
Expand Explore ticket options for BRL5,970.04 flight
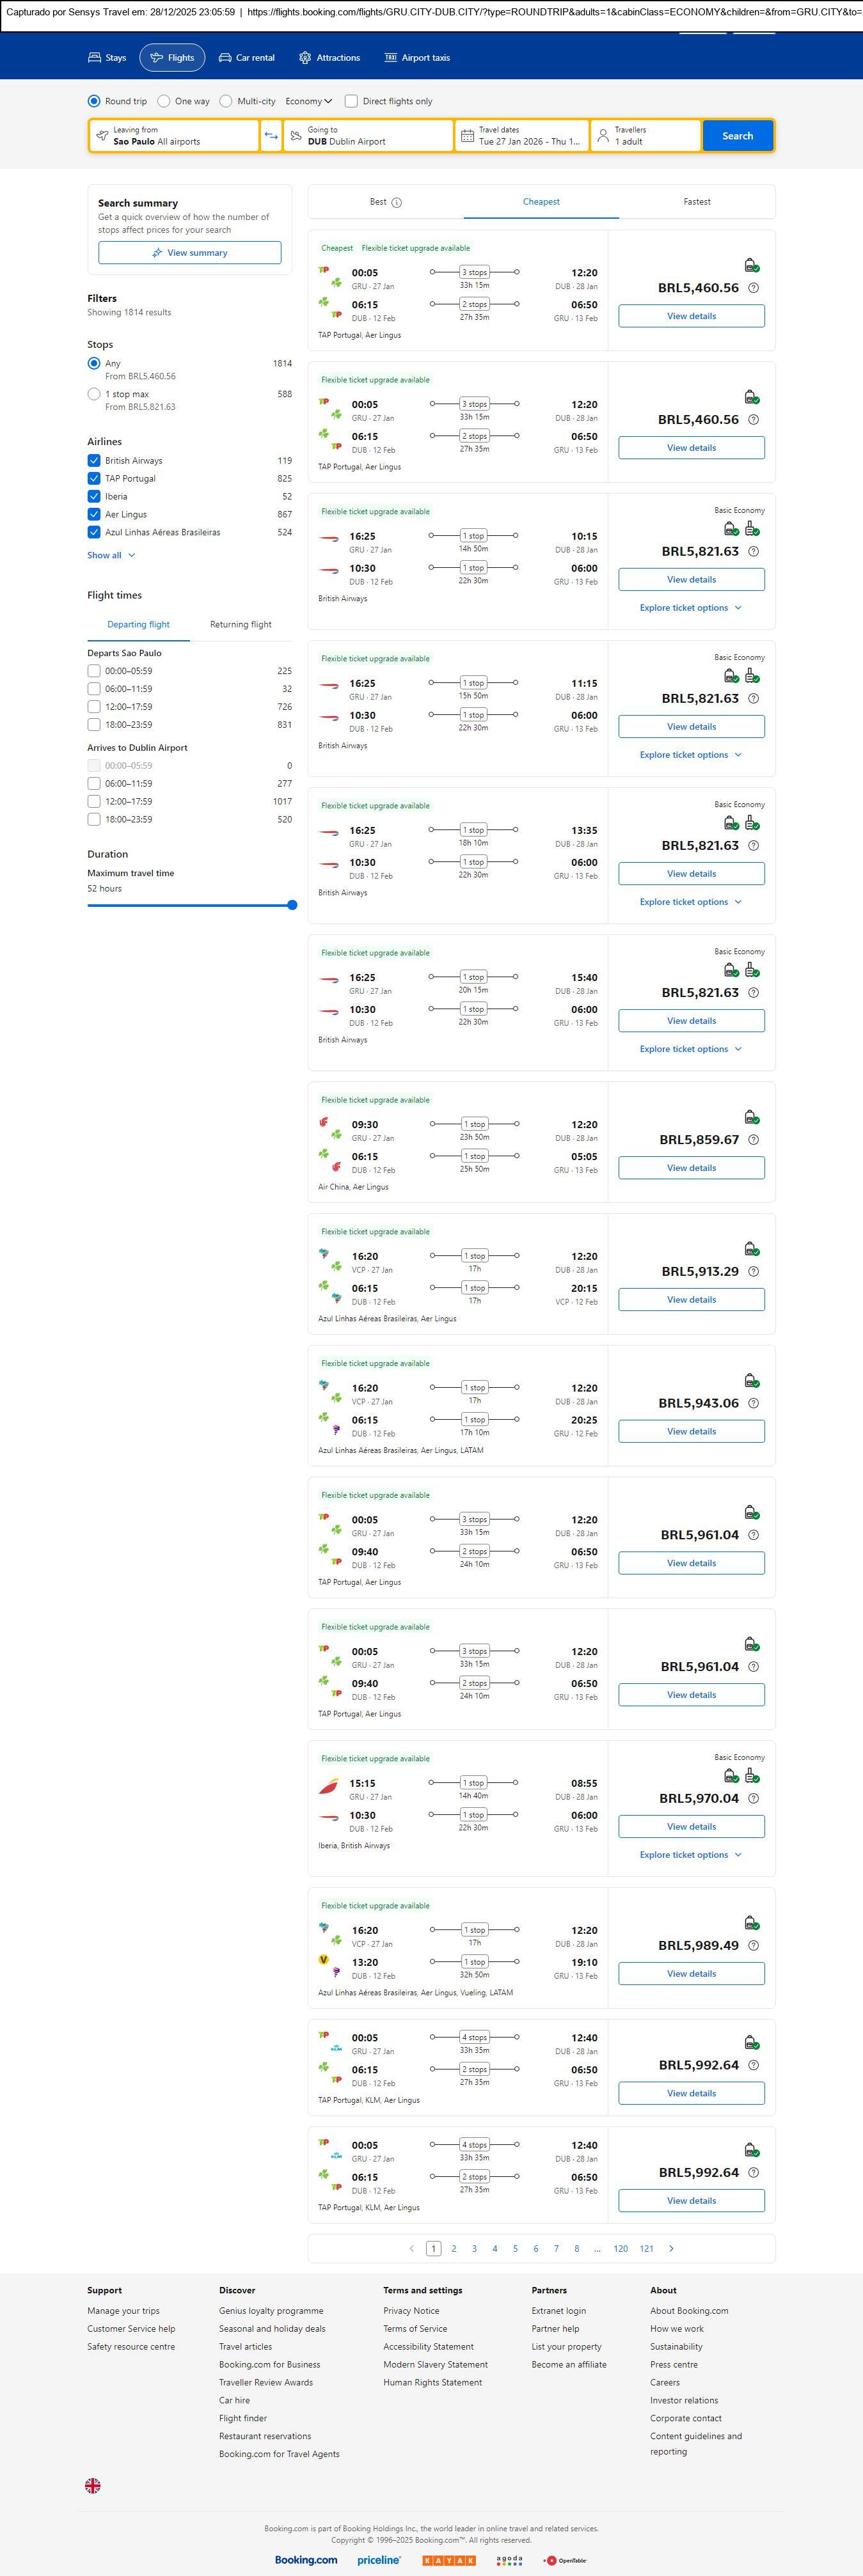(x=690, y=1855)
